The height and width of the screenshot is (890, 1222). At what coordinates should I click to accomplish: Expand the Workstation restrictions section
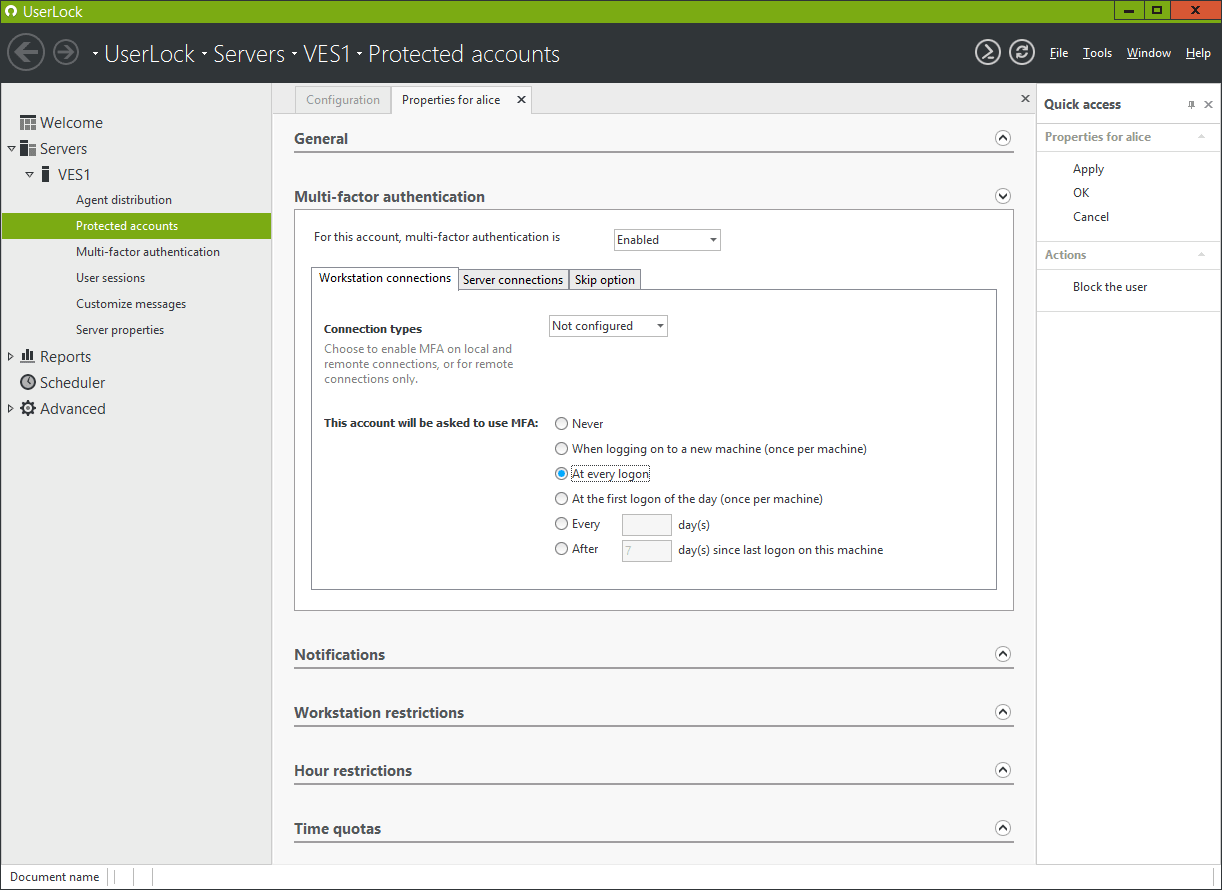[x=1003, y=712]
